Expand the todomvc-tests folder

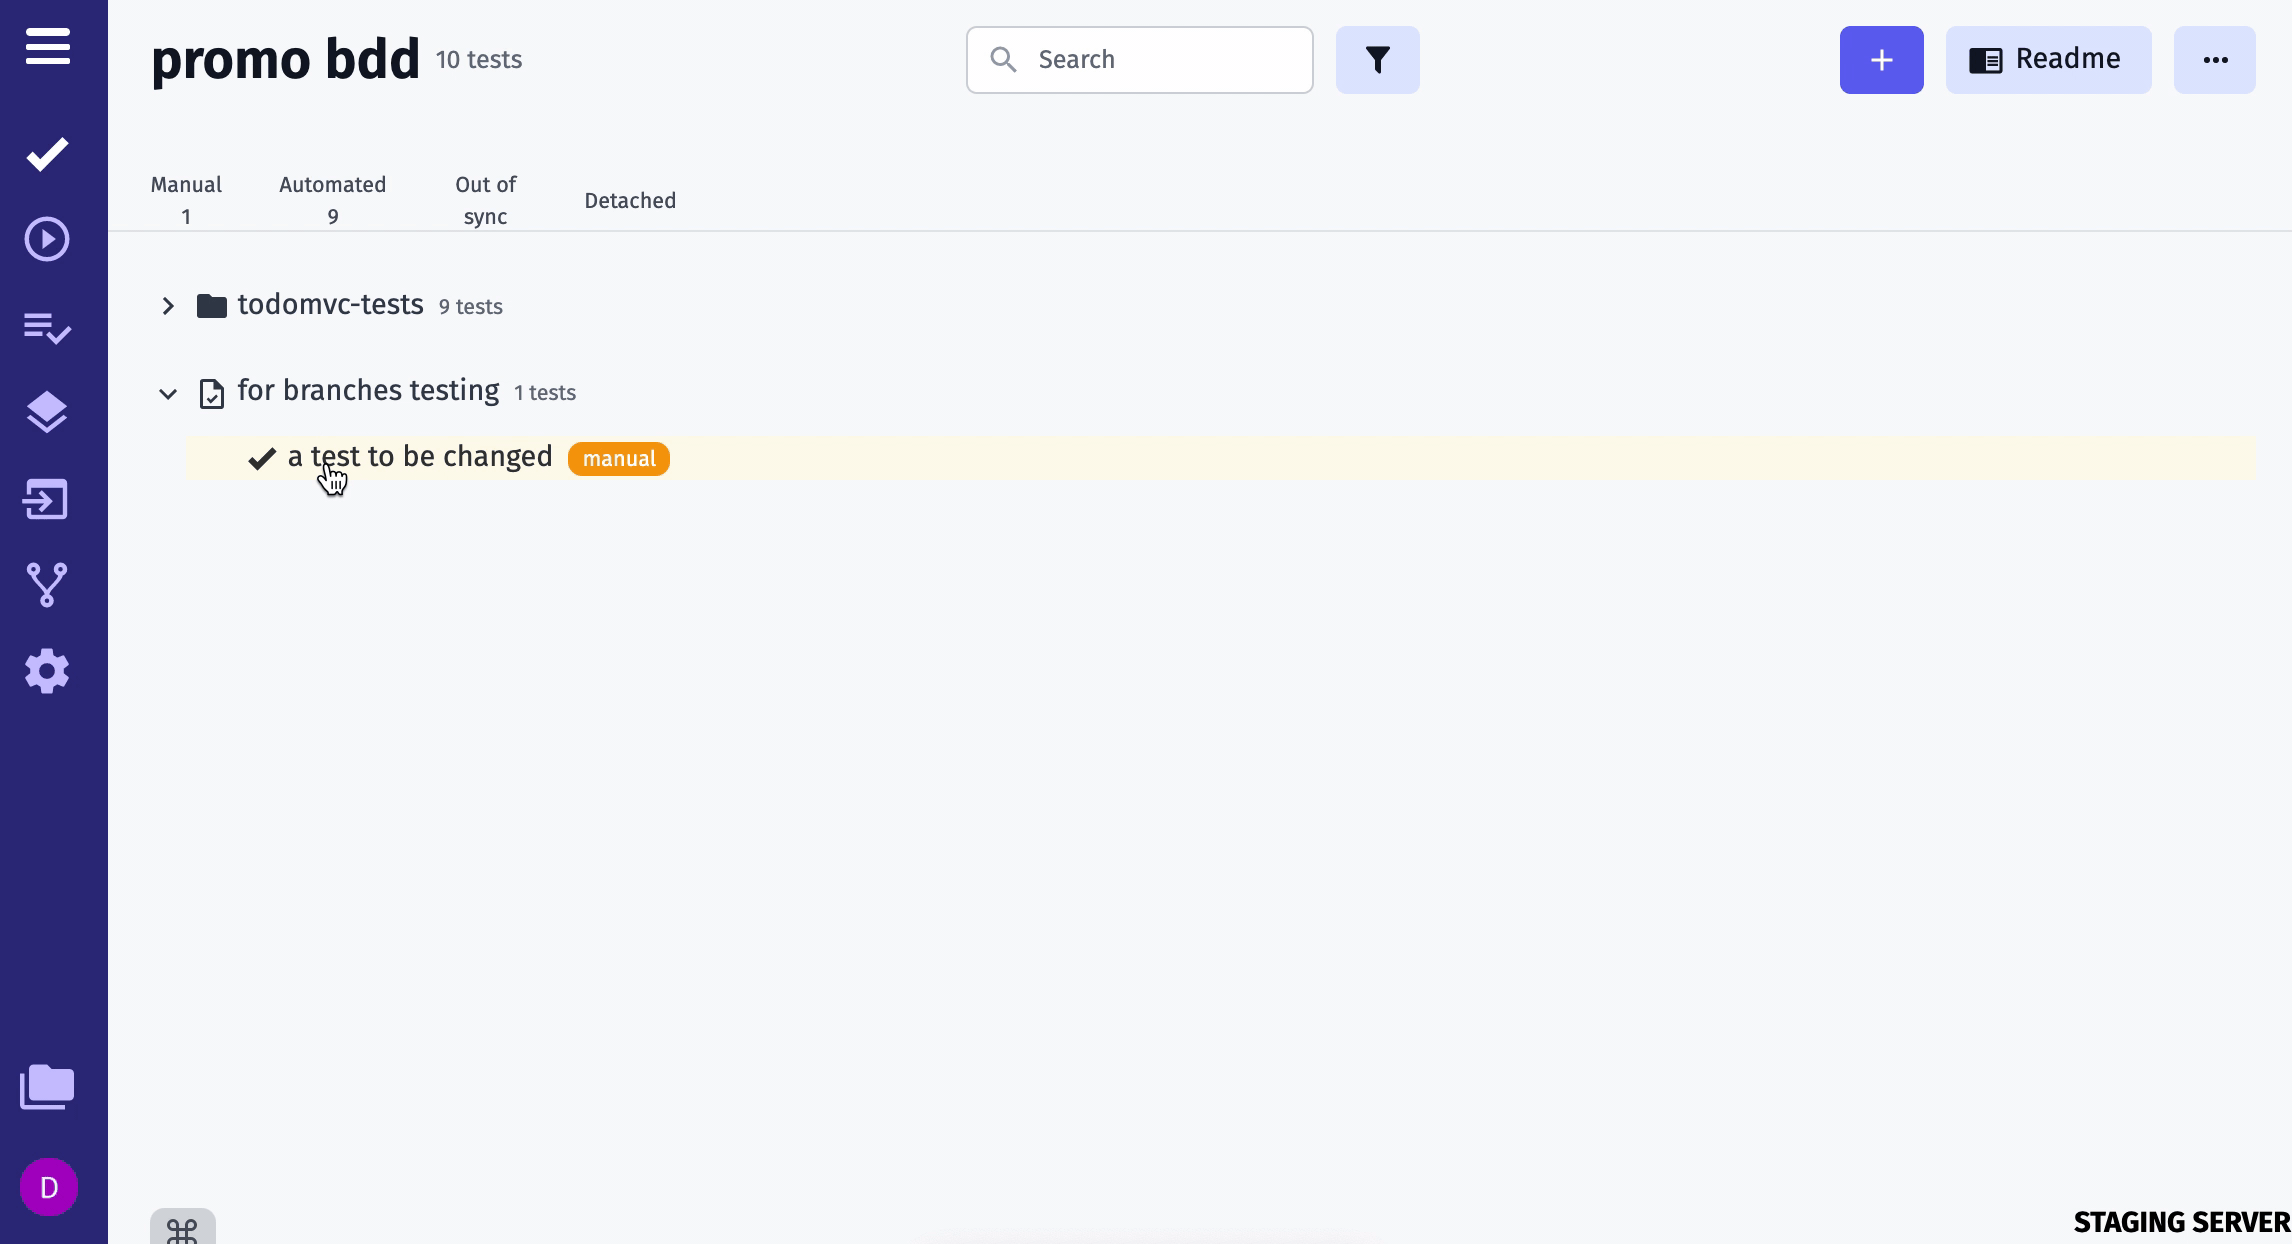[x=167, y=305]
